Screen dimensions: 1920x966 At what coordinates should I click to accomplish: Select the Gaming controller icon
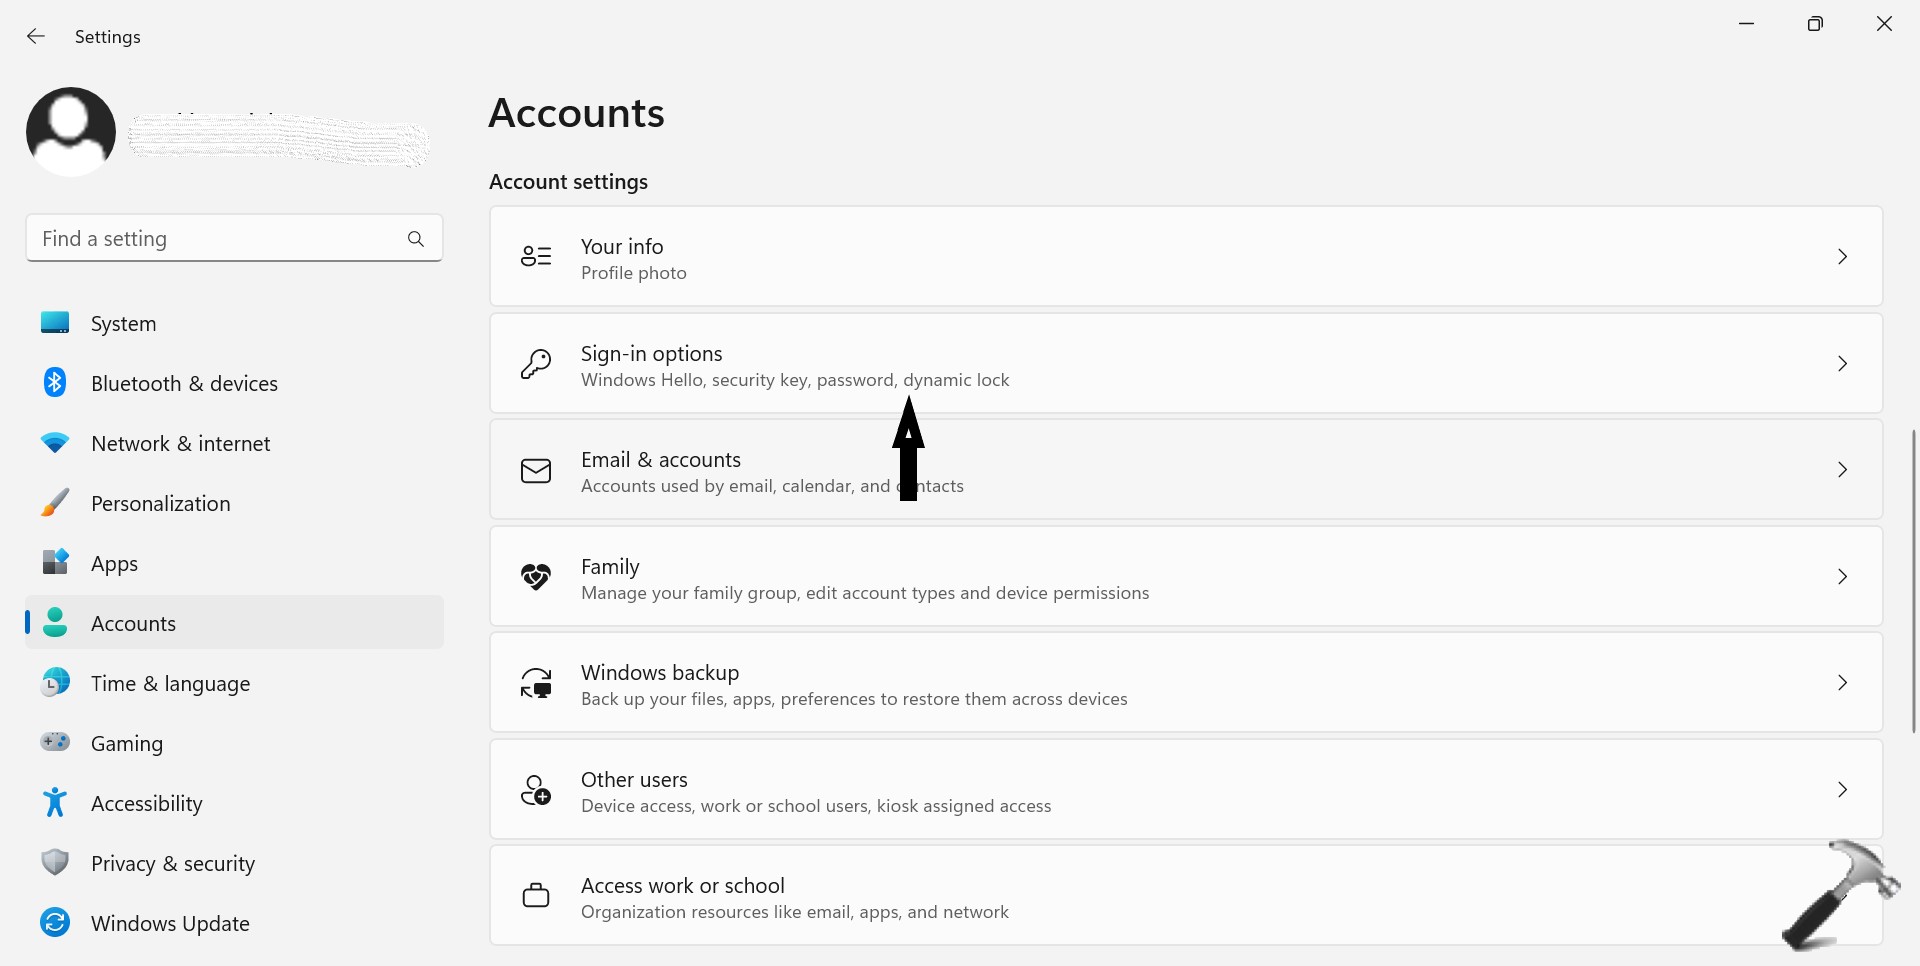[55, 743]
